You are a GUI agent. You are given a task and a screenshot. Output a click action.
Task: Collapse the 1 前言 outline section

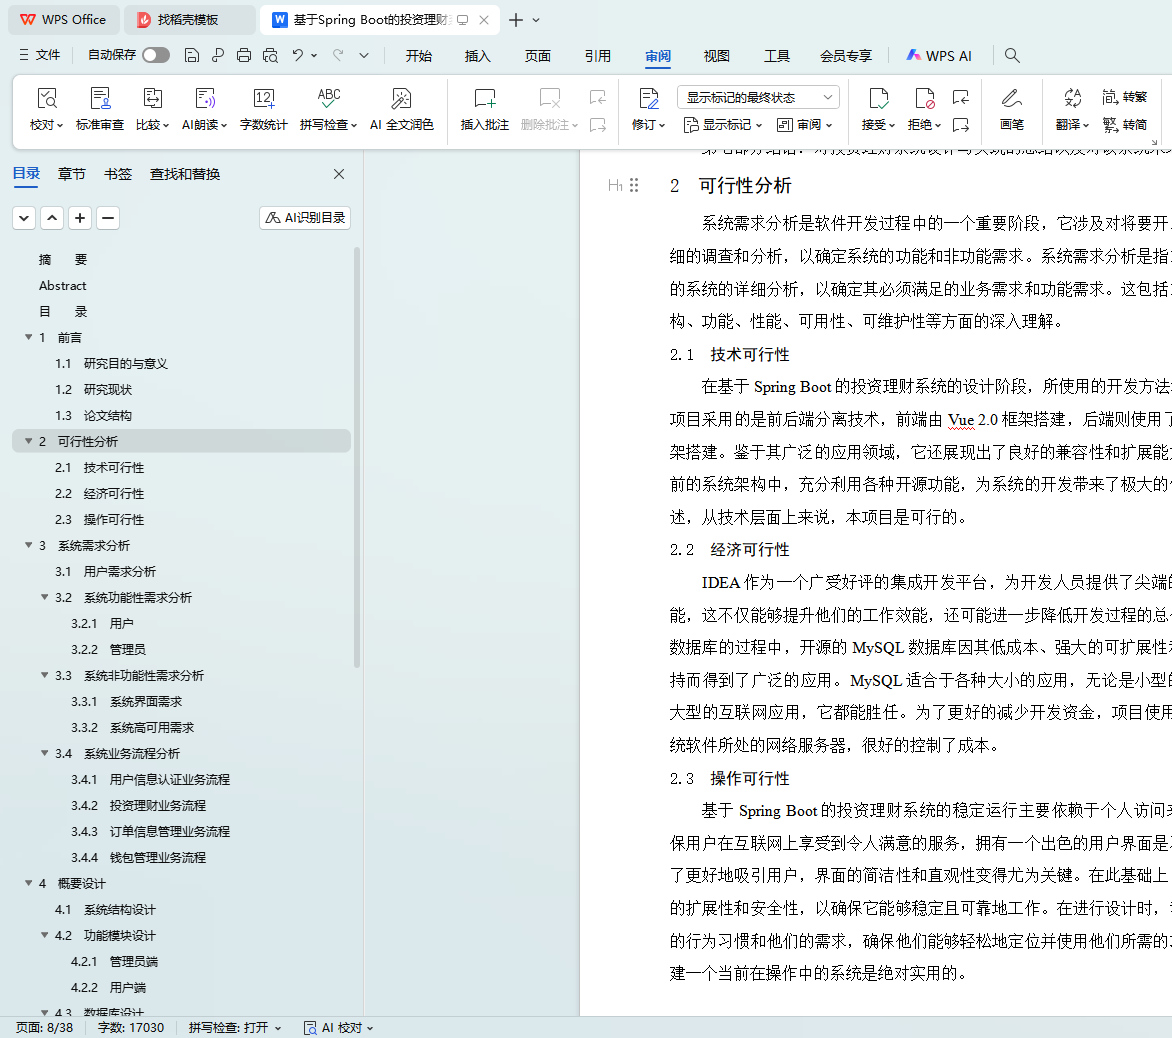pyautogui.click(x=29, y=337)
